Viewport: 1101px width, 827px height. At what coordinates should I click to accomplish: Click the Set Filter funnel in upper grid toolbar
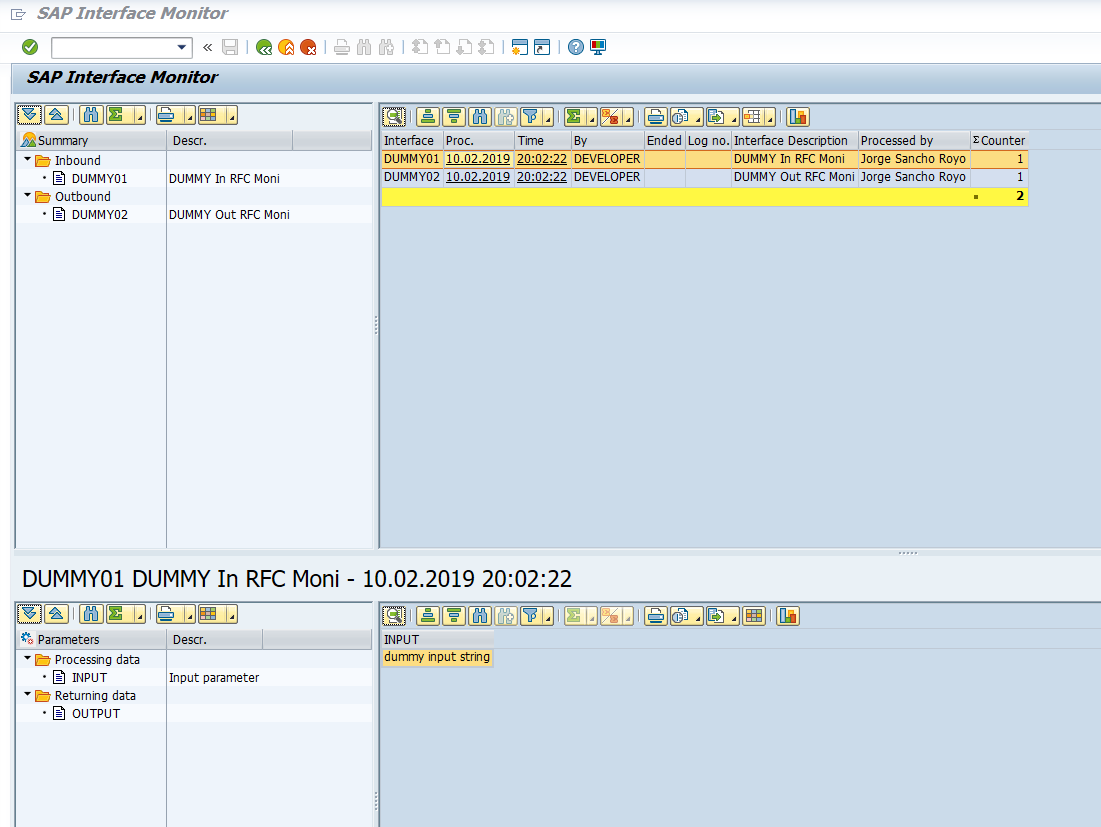tap(530, 117)
